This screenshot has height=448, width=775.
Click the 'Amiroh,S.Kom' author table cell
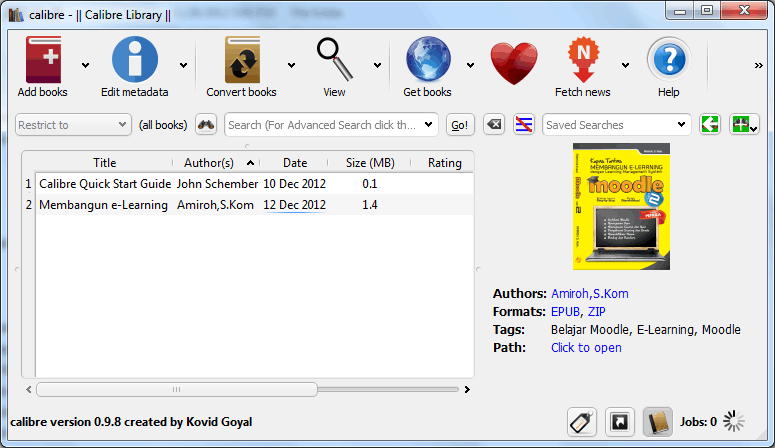pos(217,205)
